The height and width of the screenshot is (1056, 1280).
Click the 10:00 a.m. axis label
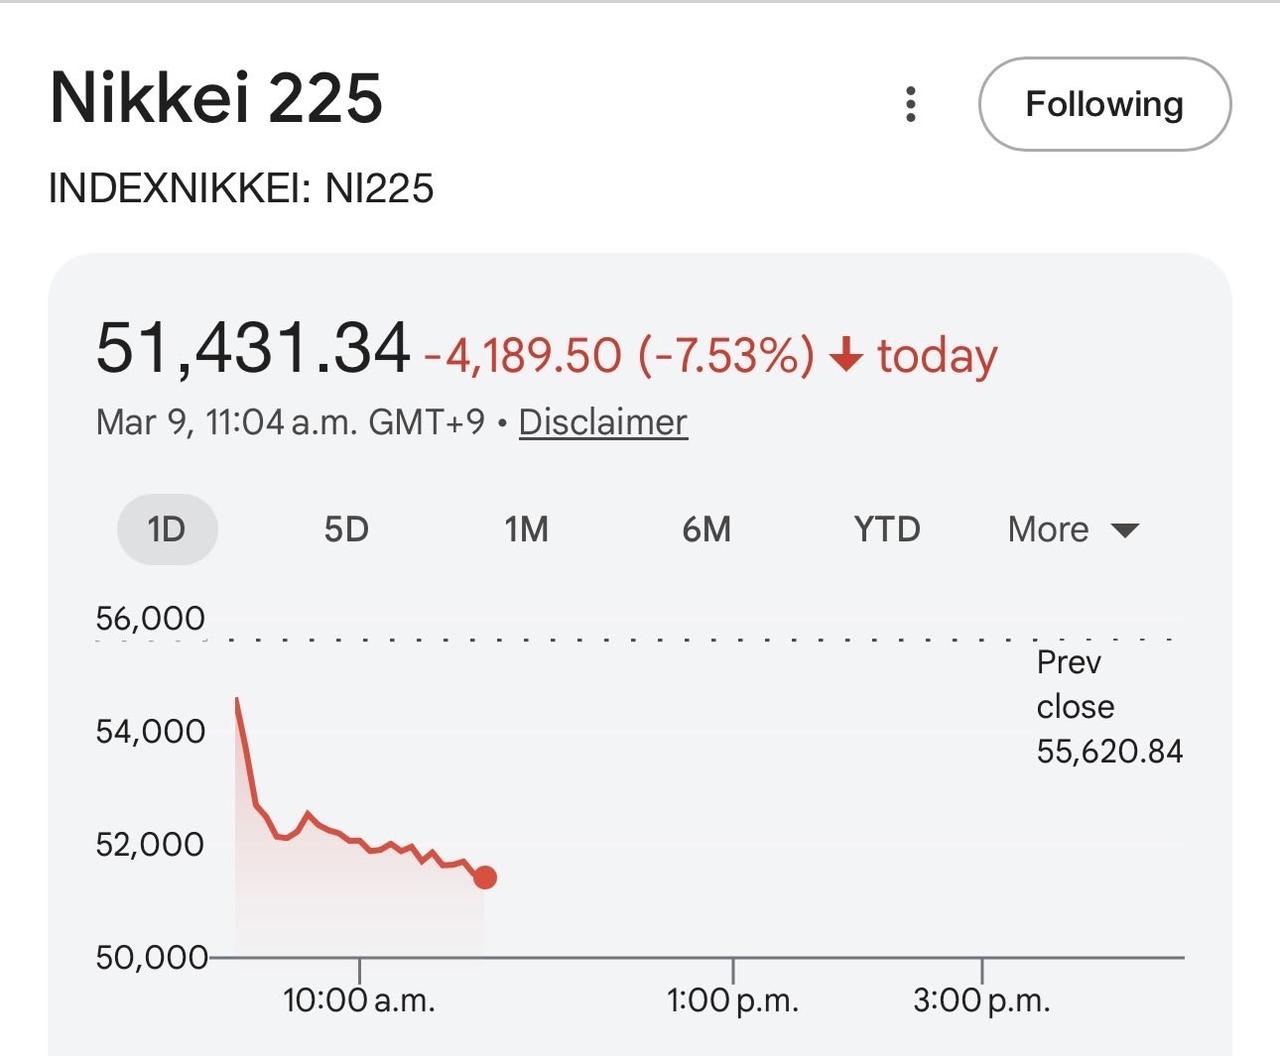coord(359,999)
